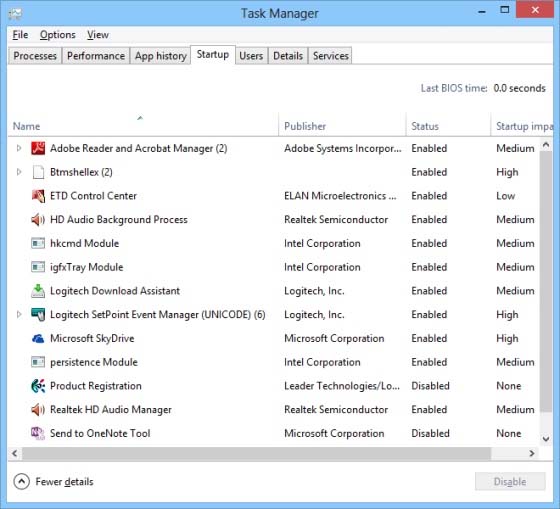Select the hkcmd Module row name
Viewport: 560px width, 509px height.
(84, 243)
